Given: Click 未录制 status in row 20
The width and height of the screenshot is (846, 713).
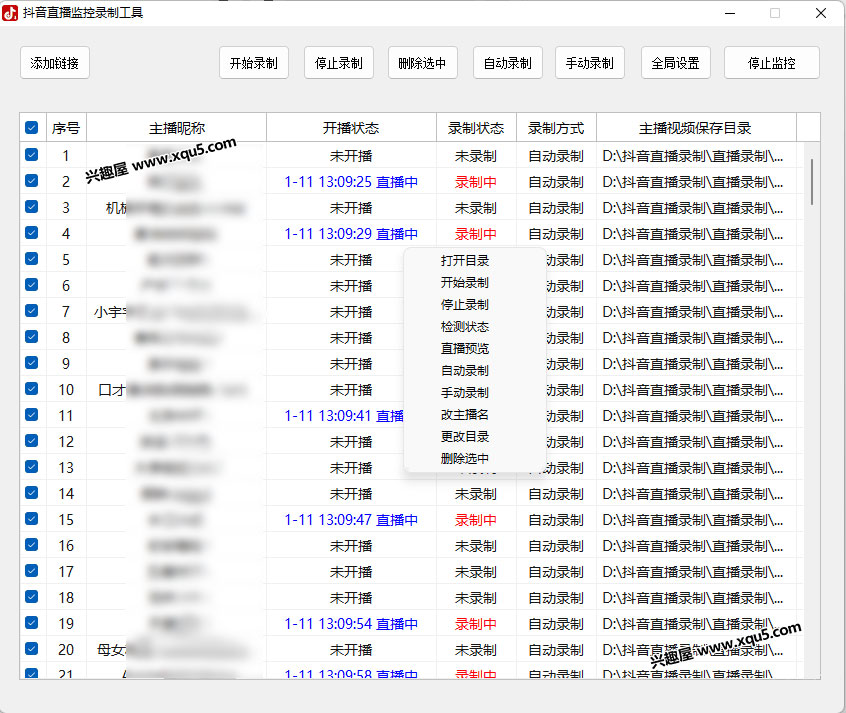Looking at the screenshot, I should click(x=475, y=650).
